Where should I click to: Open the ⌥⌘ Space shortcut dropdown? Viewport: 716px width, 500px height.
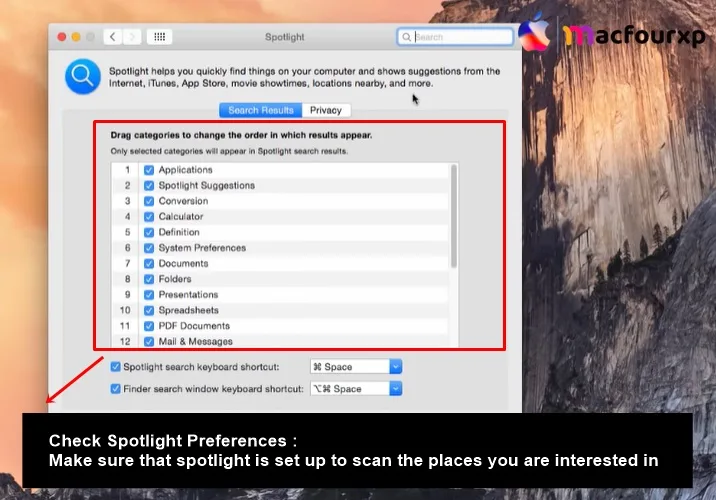click(x=356, y=389)
